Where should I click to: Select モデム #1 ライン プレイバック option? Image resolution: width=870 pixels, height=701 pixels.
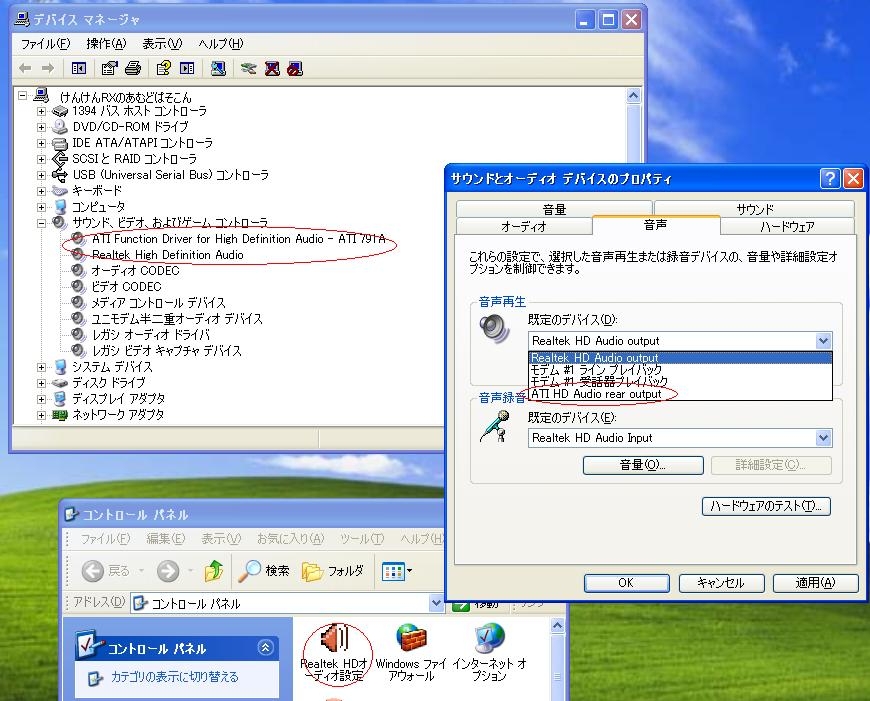click(x=680, y=370)
